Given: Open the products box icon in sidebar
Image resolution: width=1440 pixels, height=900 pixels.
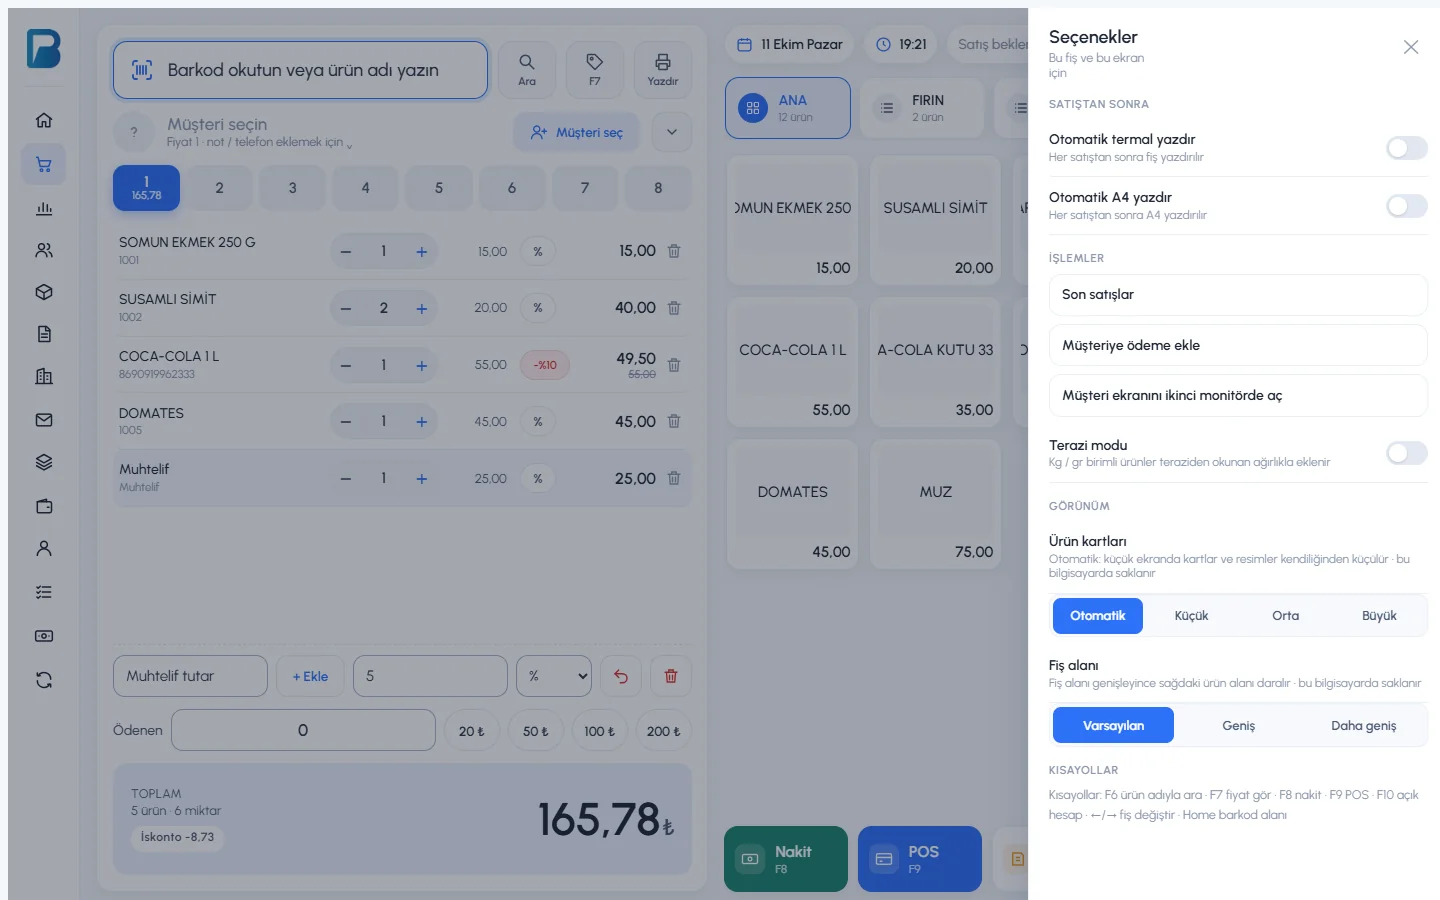Looking at the screenshot, I should (44, 292).
